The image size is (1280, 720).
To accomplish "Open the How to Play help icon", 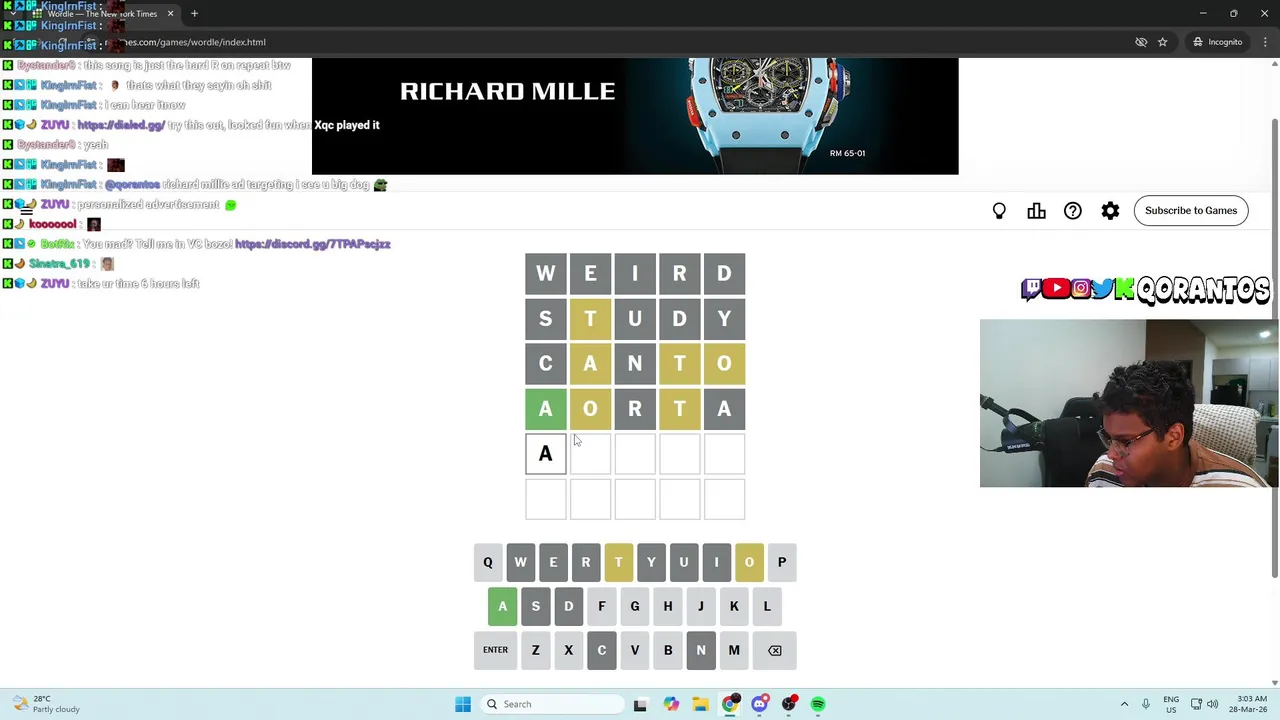I will [x=1073, y=211].
